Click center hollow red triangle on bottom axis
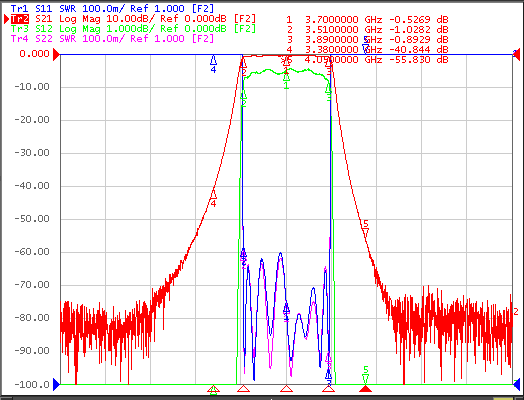This screenshot has width=524, height=400. pos(286,389)
